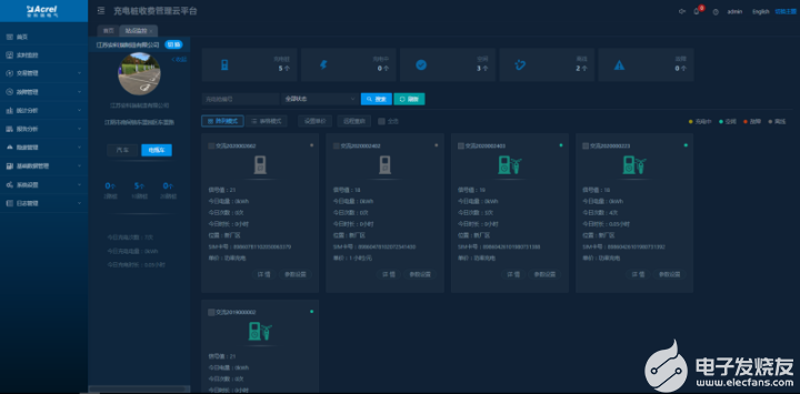Click the charging pile total count icon
The width and height of the screenshot is (800, 394).
click(224, 65)
